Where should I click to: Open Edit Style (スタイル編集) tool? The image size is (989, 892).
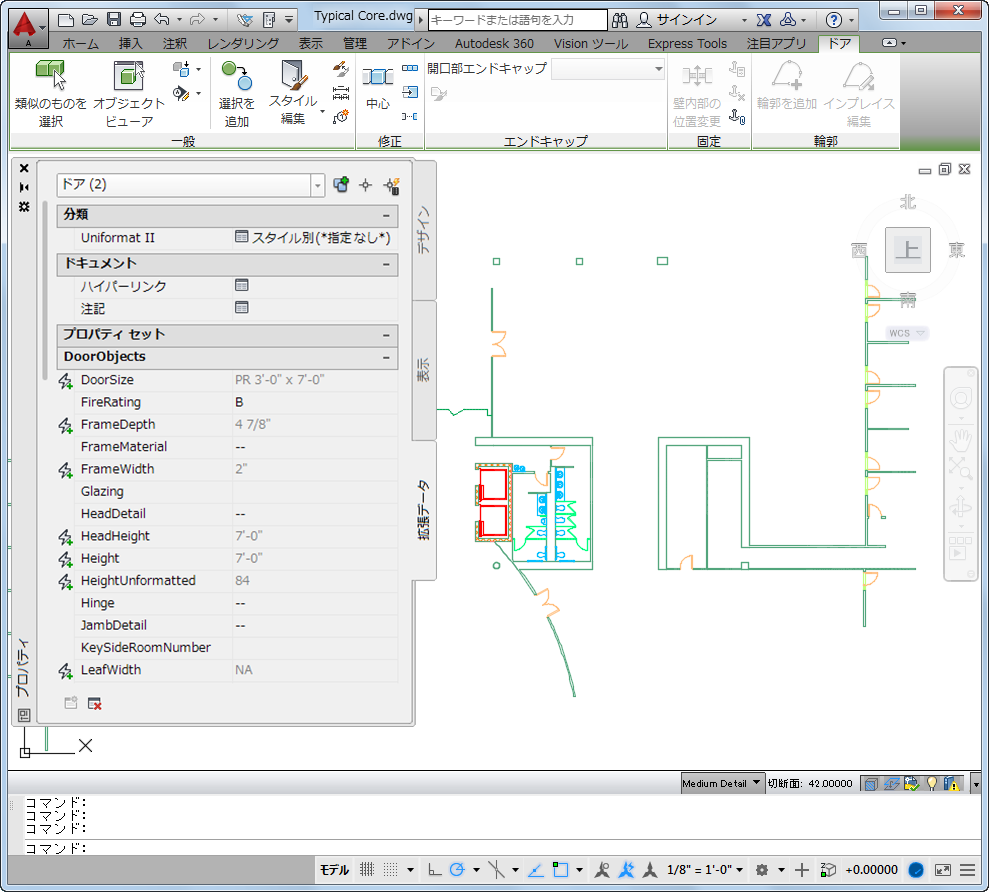[293, 93]
